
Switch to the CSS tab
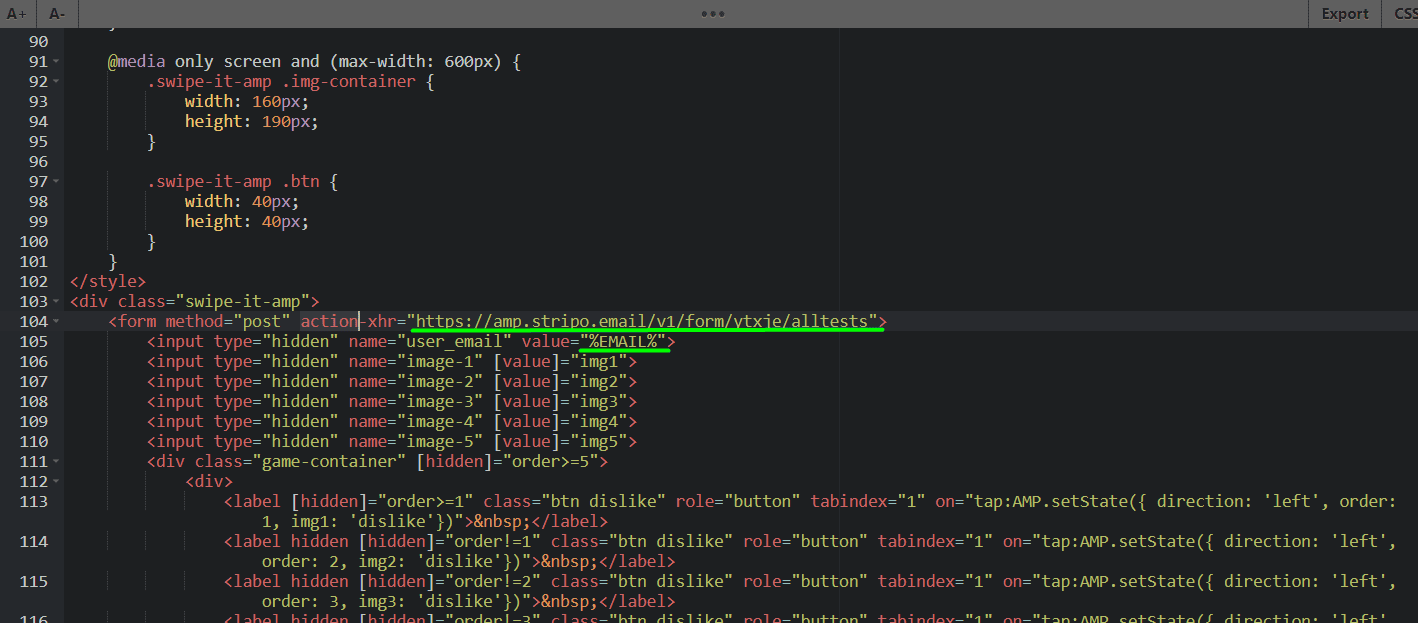click(1404, 13)
